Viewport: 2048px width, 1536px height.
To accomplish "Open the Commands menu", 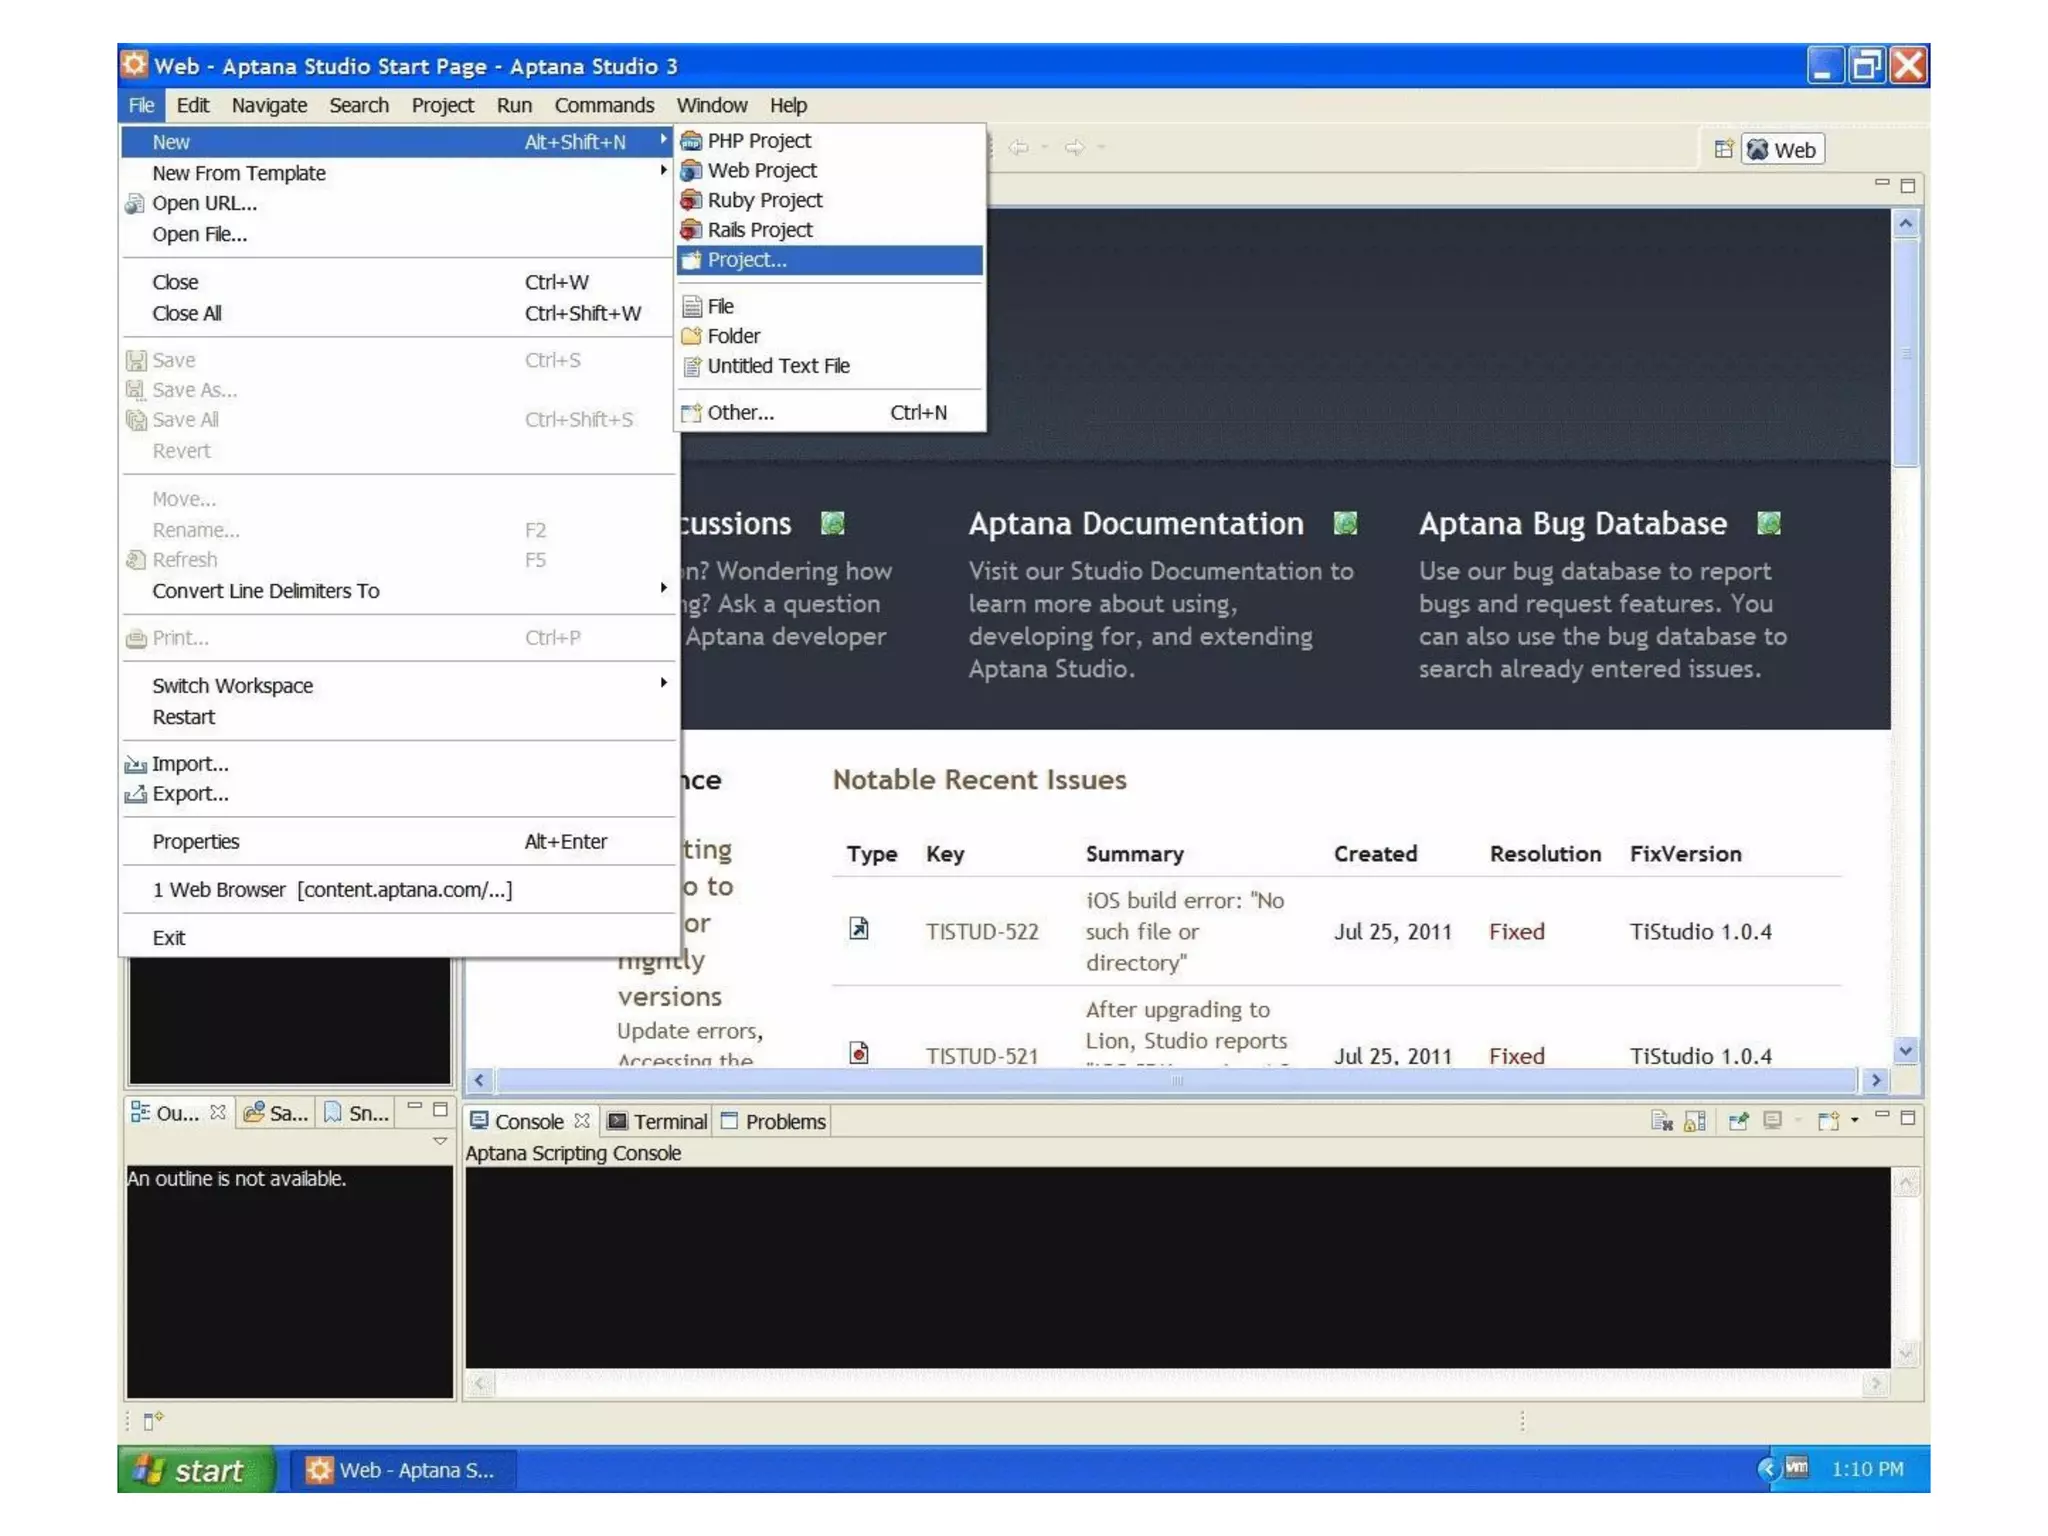I will tap(604, 105).
